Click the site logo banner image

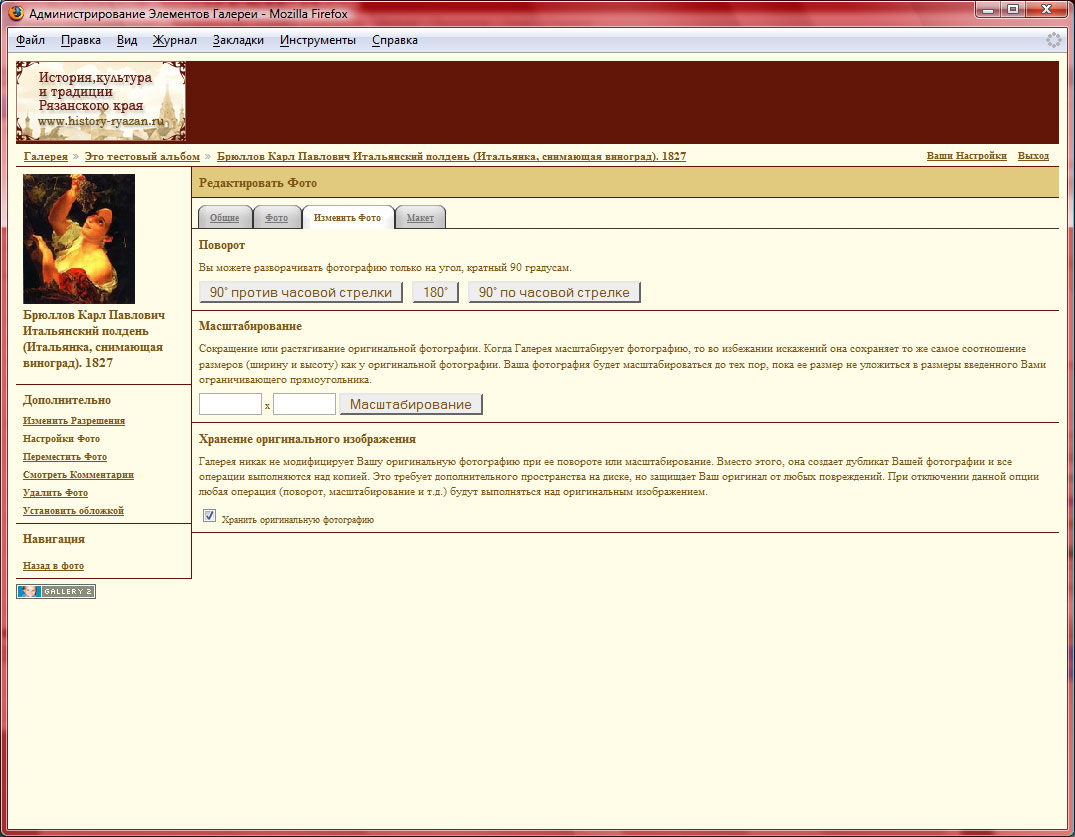pos(101,101)
